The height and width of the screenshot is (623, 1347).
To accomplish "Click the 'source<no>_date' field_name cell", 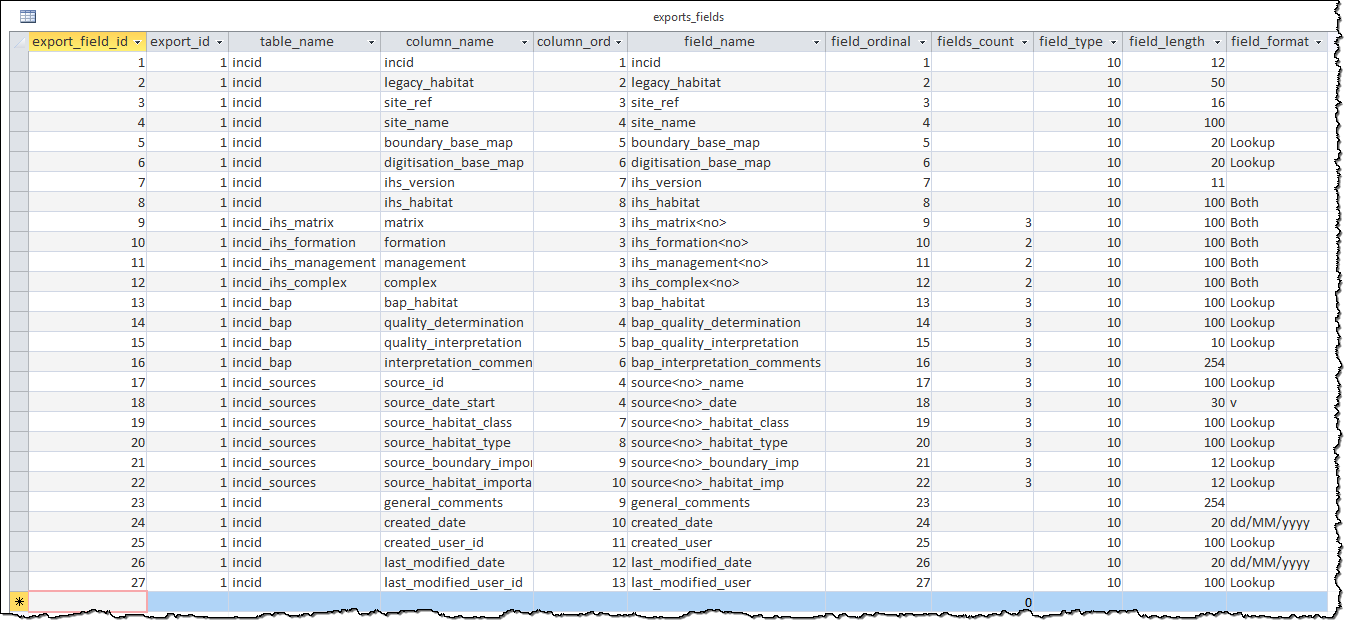I will tap(727, 402).
